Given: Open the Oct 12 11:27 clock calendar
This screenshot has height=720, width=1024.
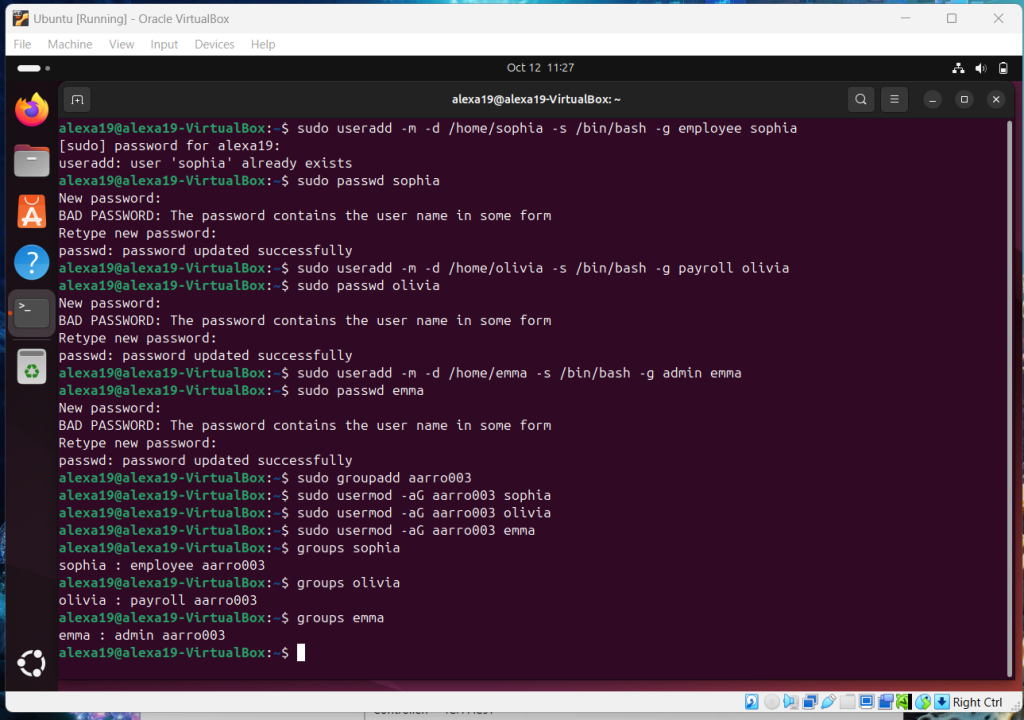Looking at the screenshot, I should point(540,68).
